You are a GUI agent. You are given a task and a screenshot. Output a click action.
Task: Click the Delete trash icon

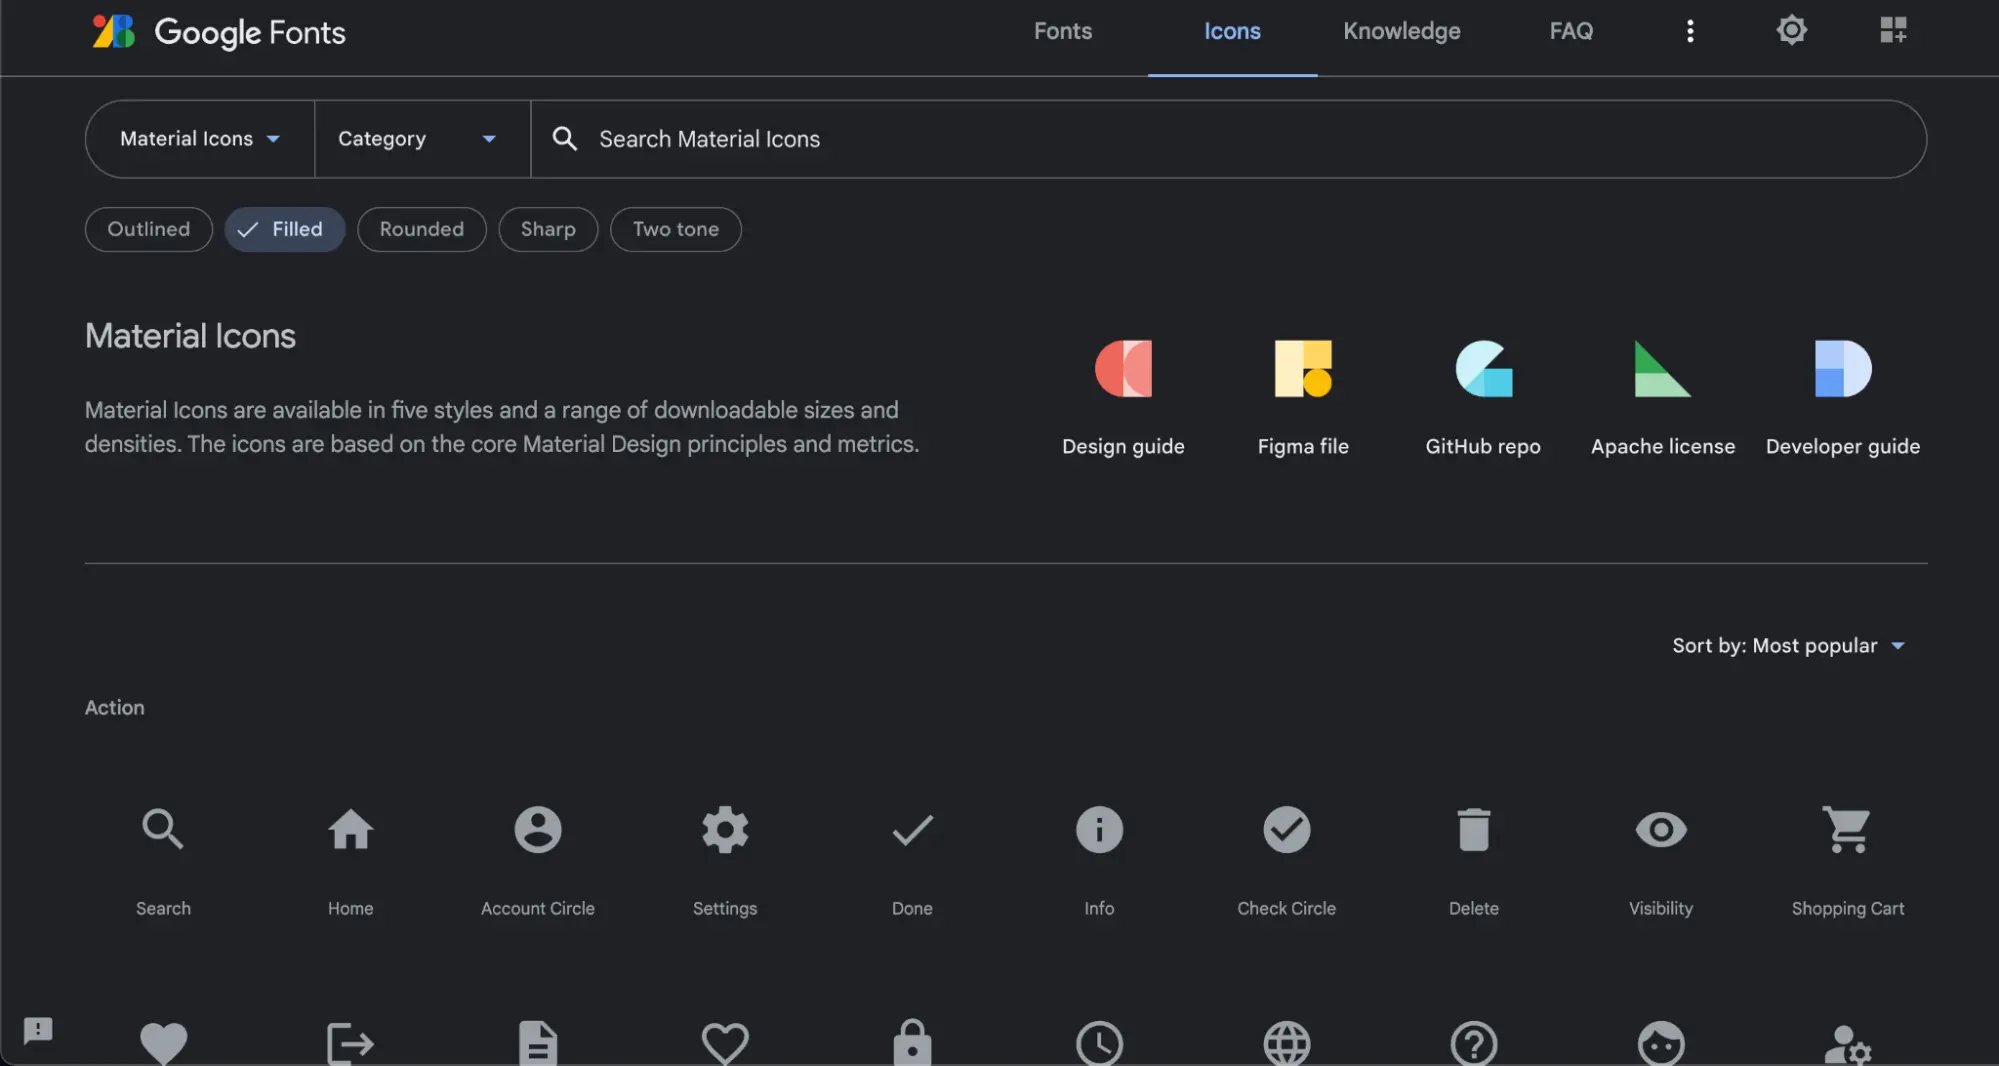[1473, 830]
